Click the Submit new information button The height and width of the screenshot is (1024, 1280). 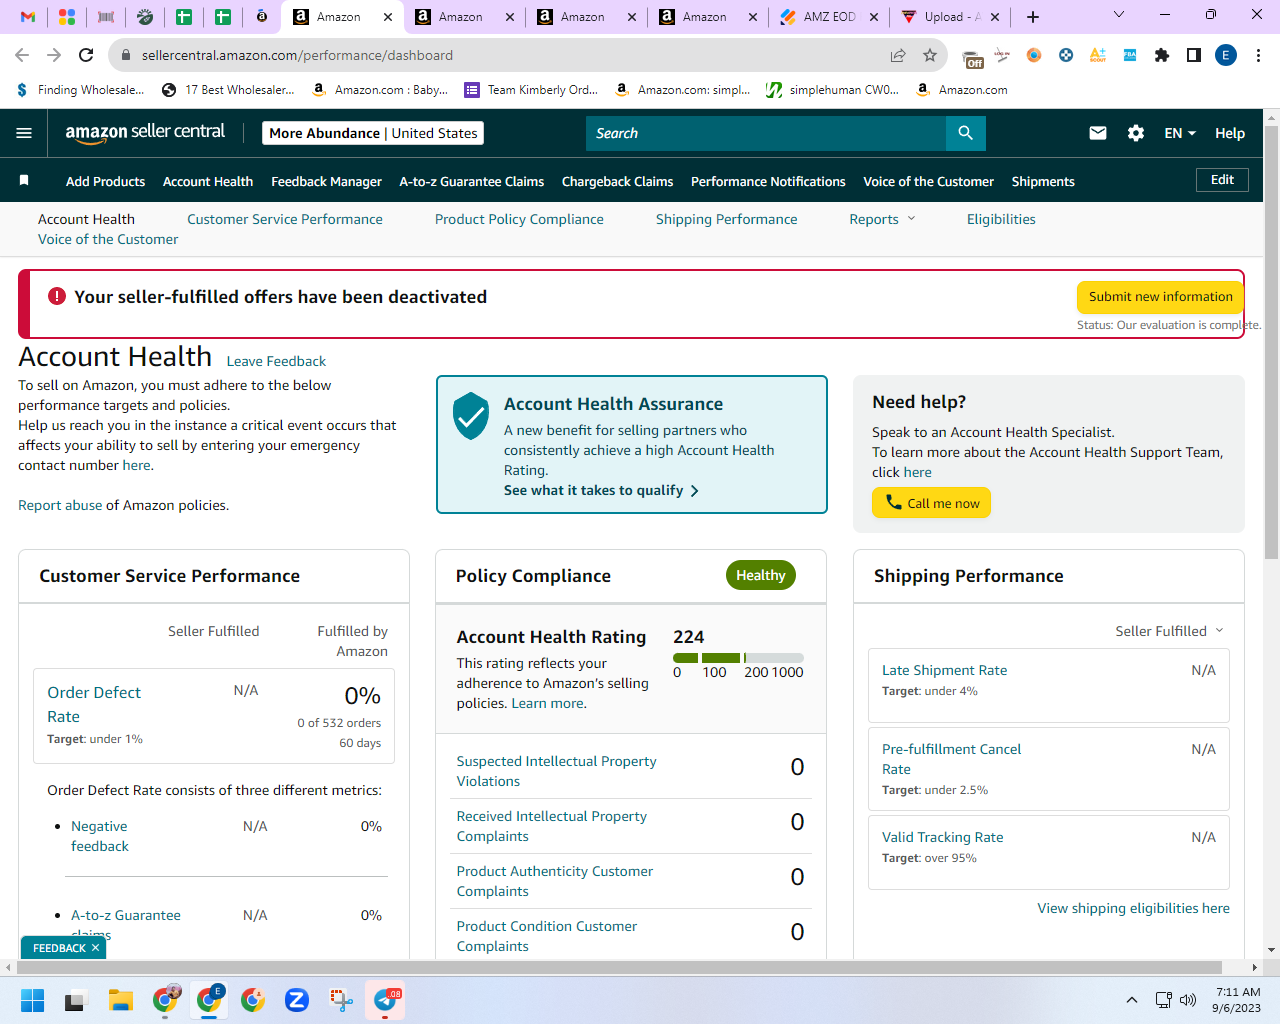pyautogui.click(x=1160, y=297)
